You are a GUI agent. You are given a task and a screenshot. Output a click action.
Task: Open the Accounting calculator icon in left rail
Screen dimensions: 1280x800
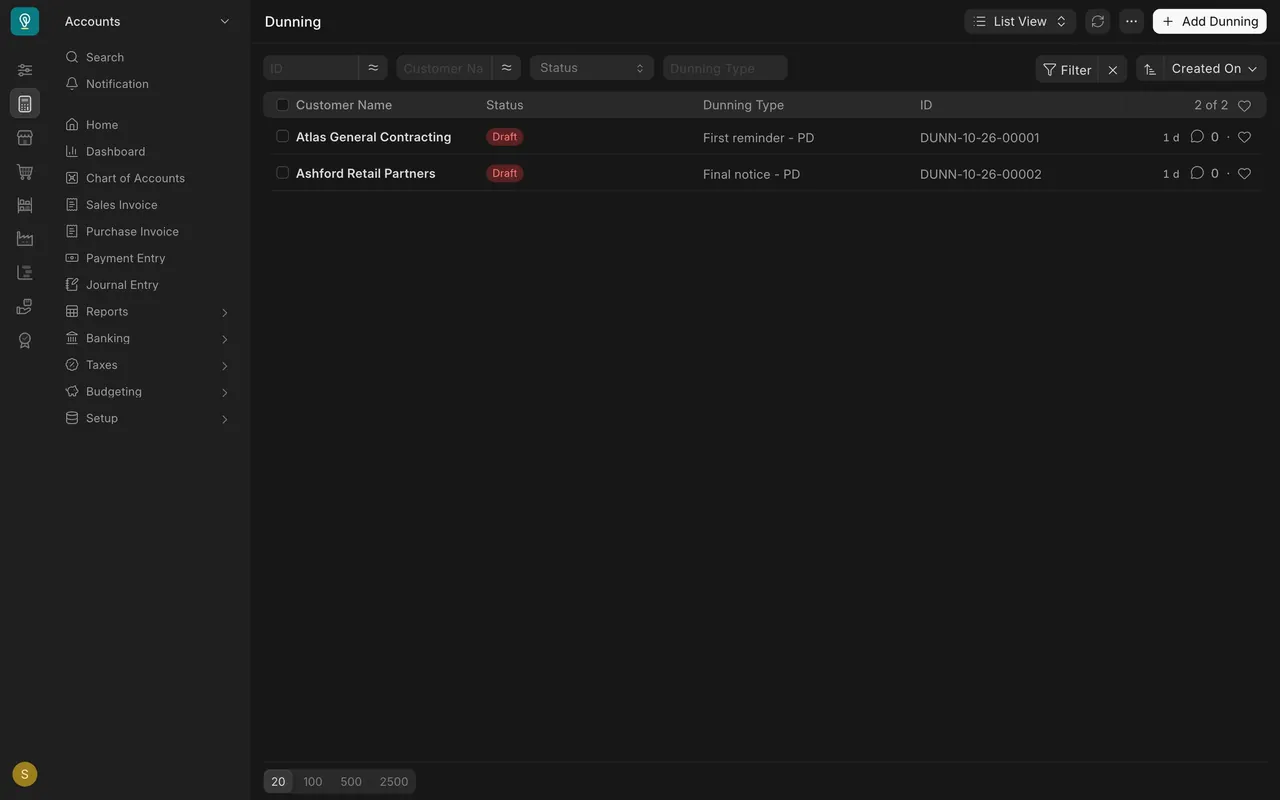pos(25,104)
